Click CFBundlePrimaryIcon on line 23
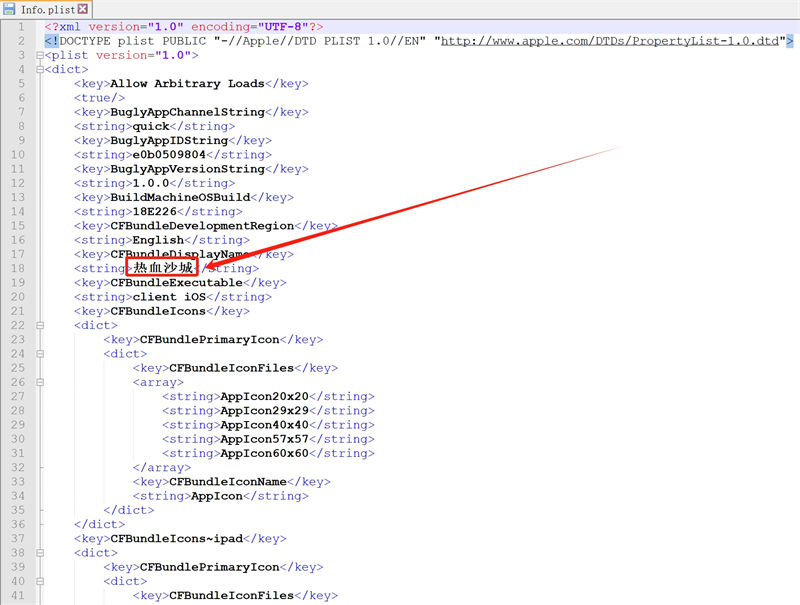This screenshot has width=800, height=605. click(209, 340)
